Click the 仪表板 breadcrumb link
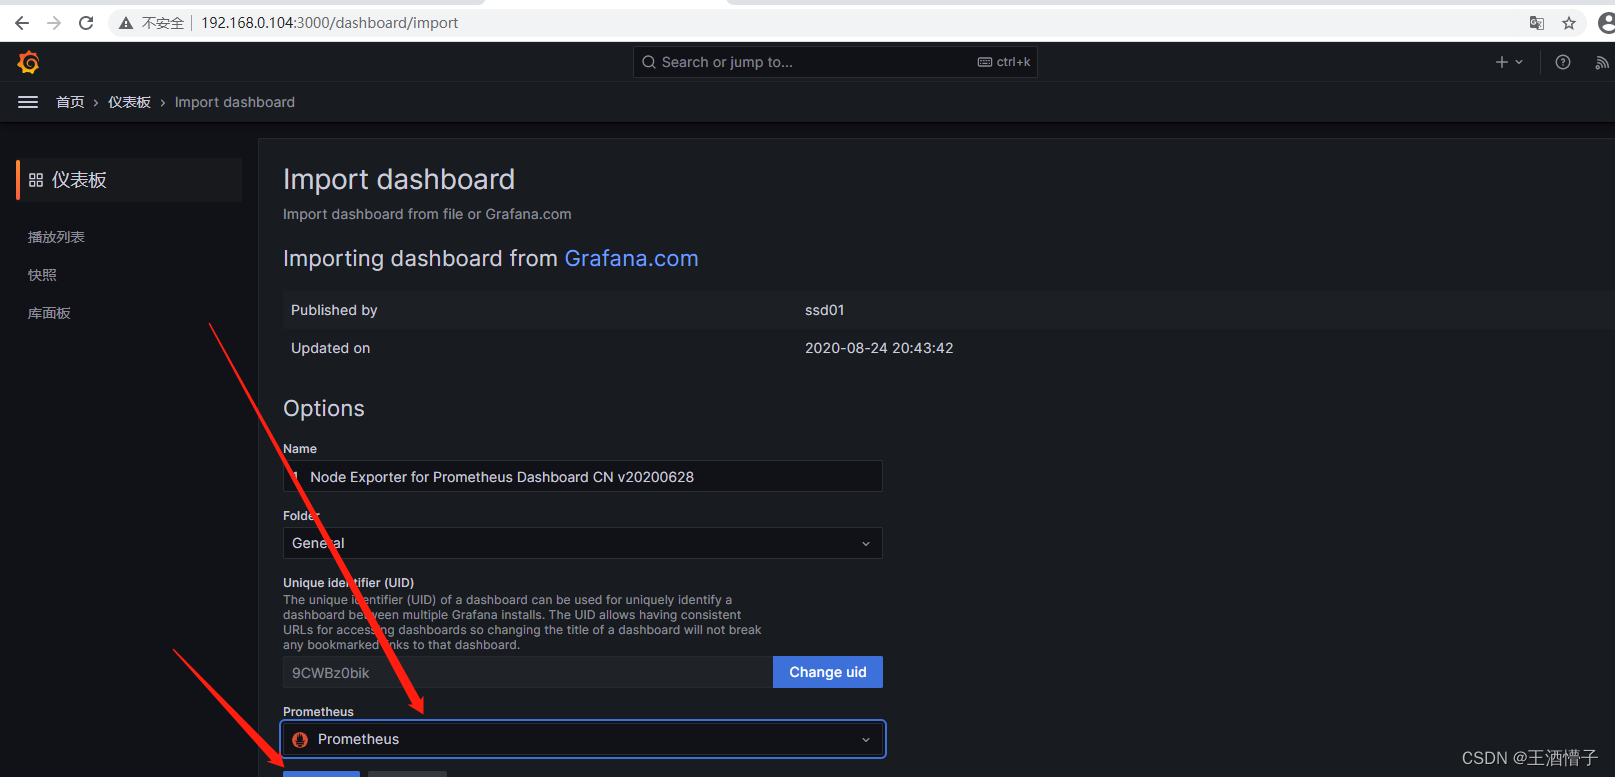 [x=129, y=102]
